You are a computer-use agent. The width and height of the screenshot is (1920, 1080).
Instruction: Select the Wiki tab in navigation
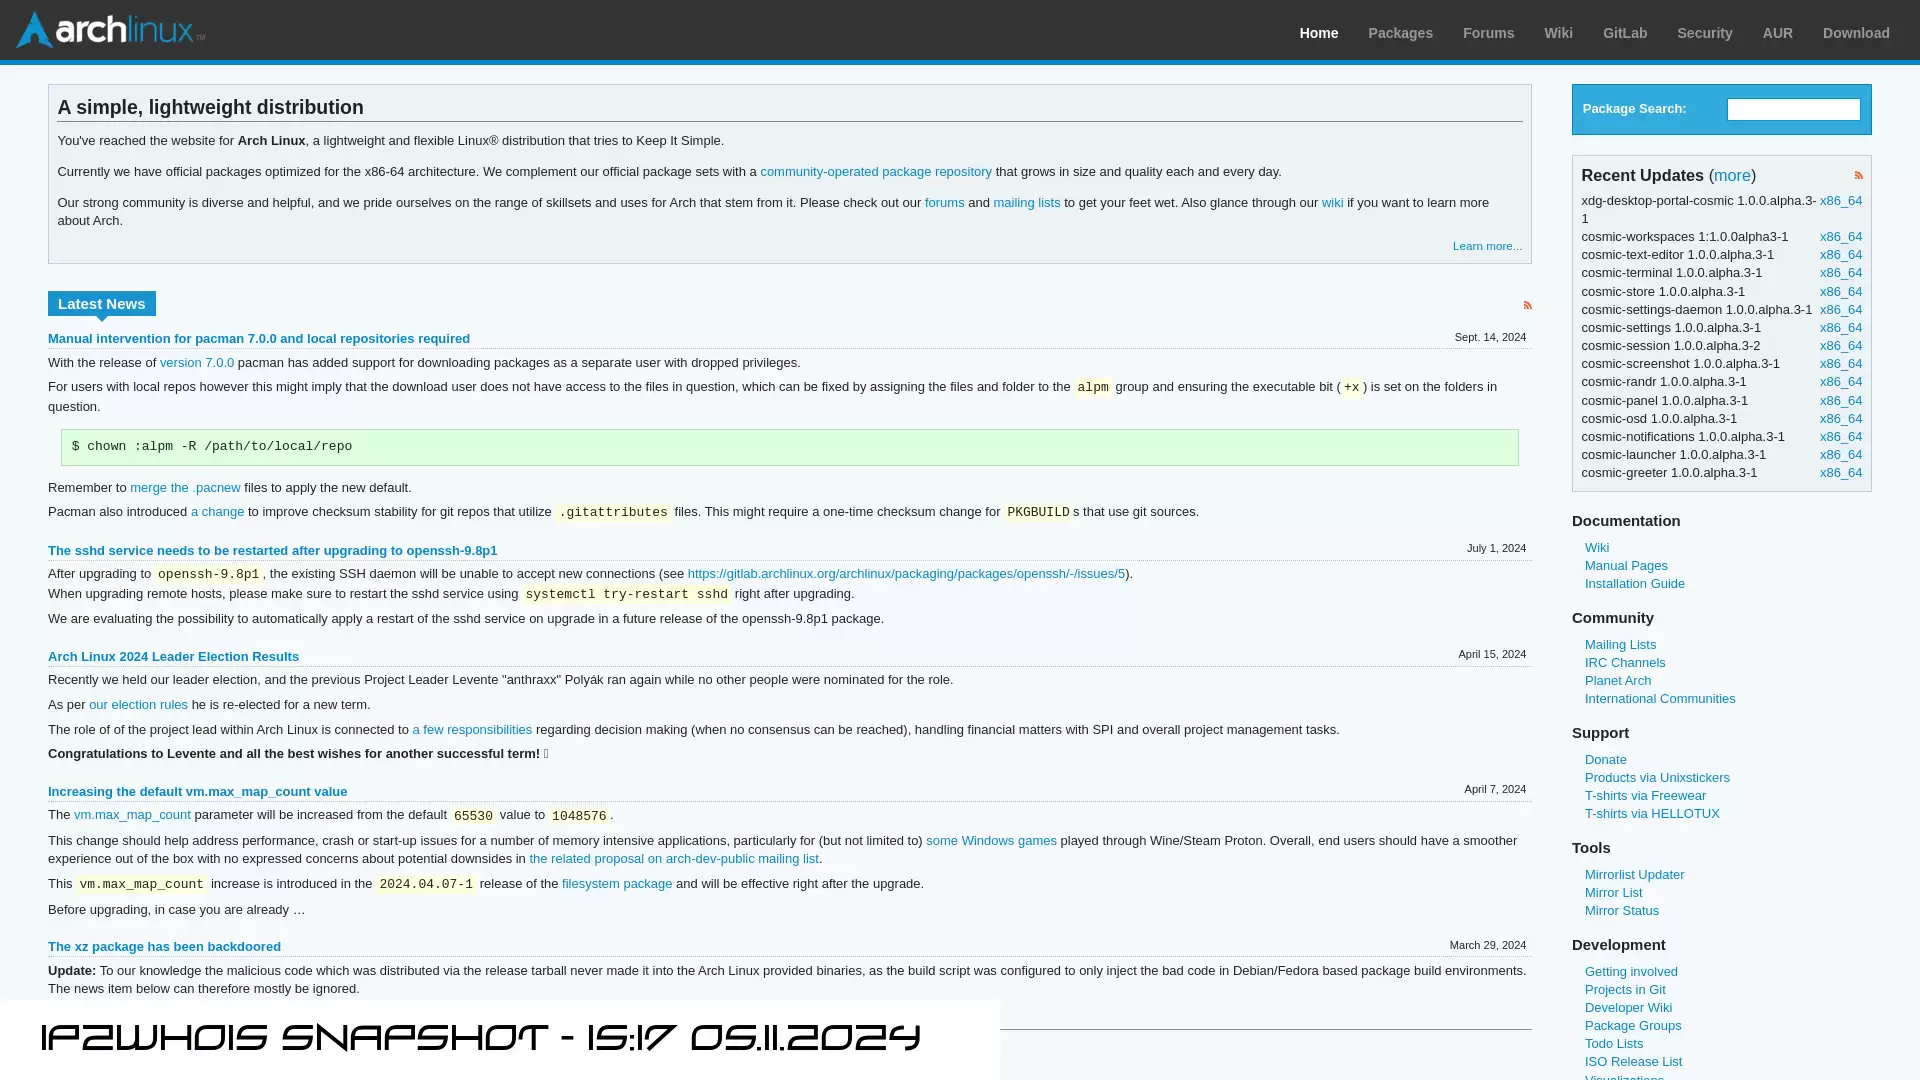point(1557,33)
